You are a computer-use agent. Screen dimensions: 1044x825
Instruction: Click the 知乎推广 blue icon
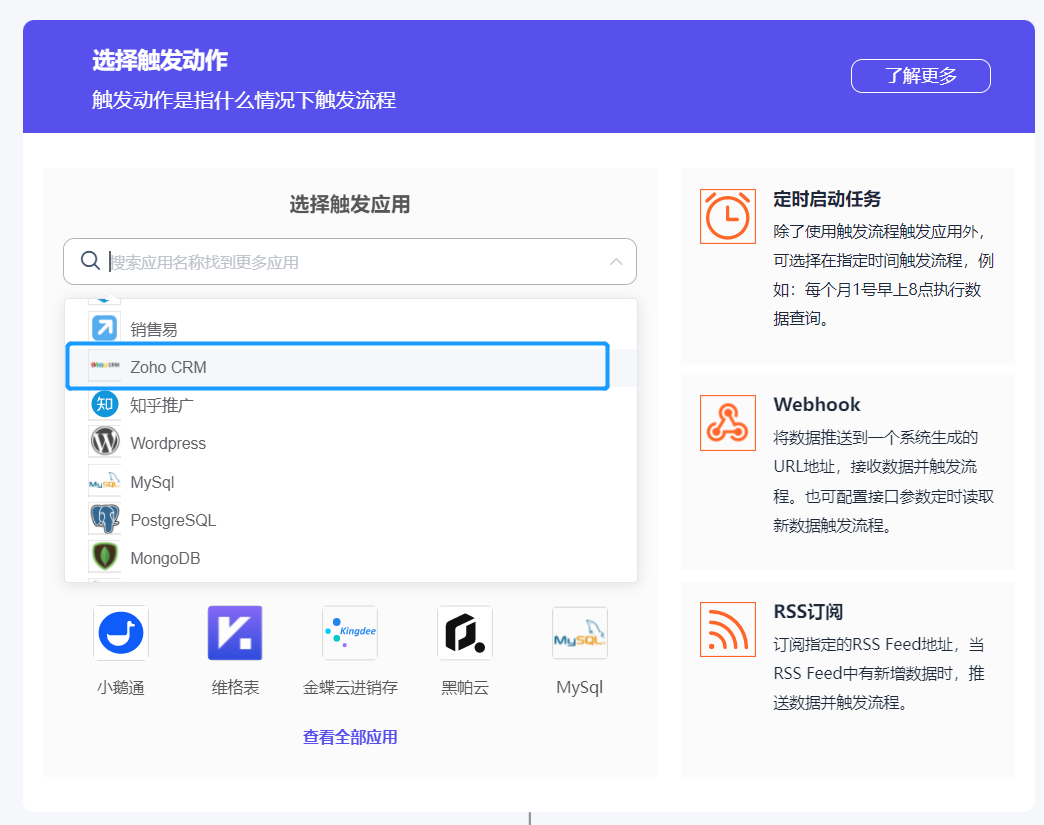105,404
